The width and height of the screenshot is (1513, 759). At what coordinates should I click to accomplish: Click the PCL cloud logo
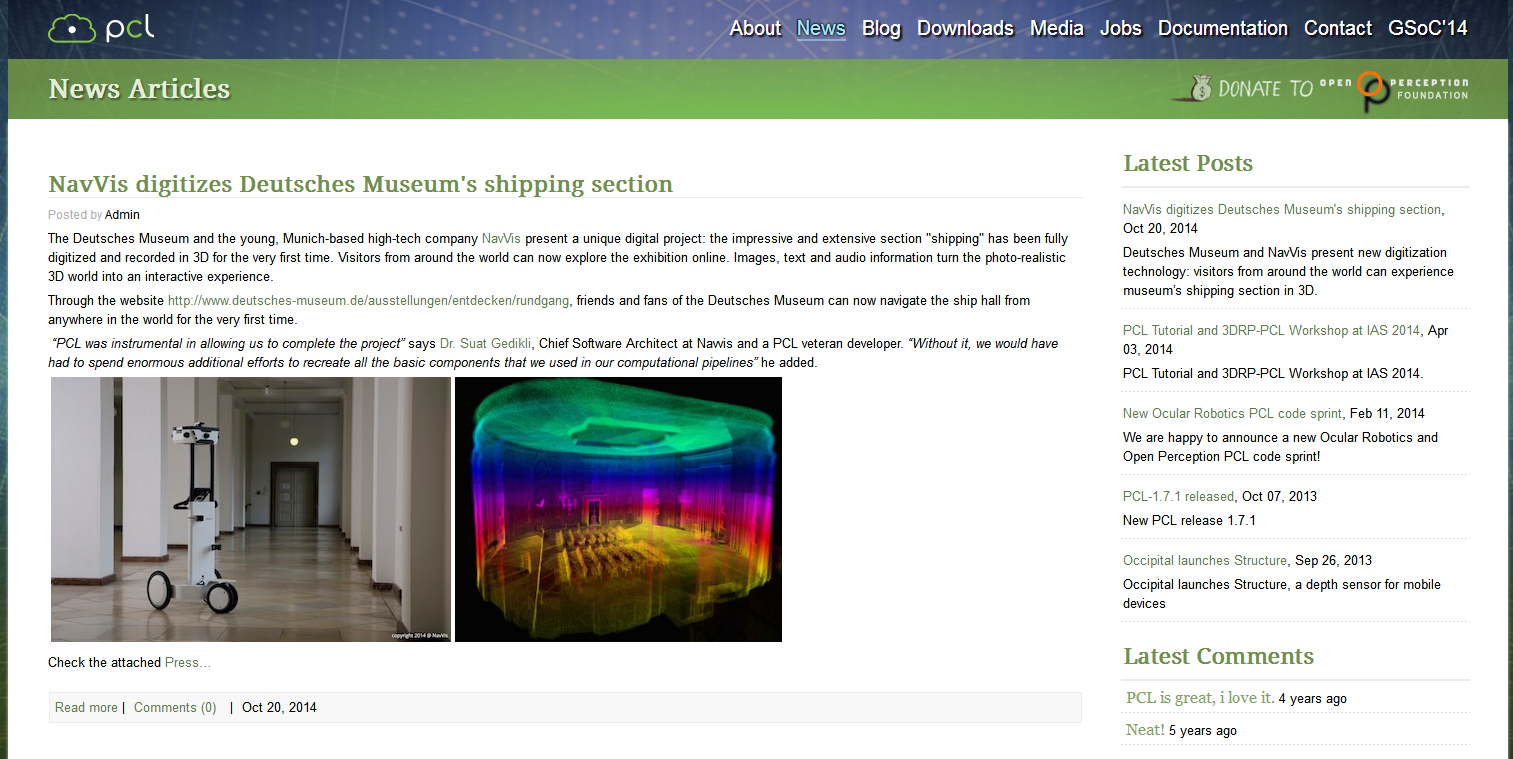(x=101, y=27)
